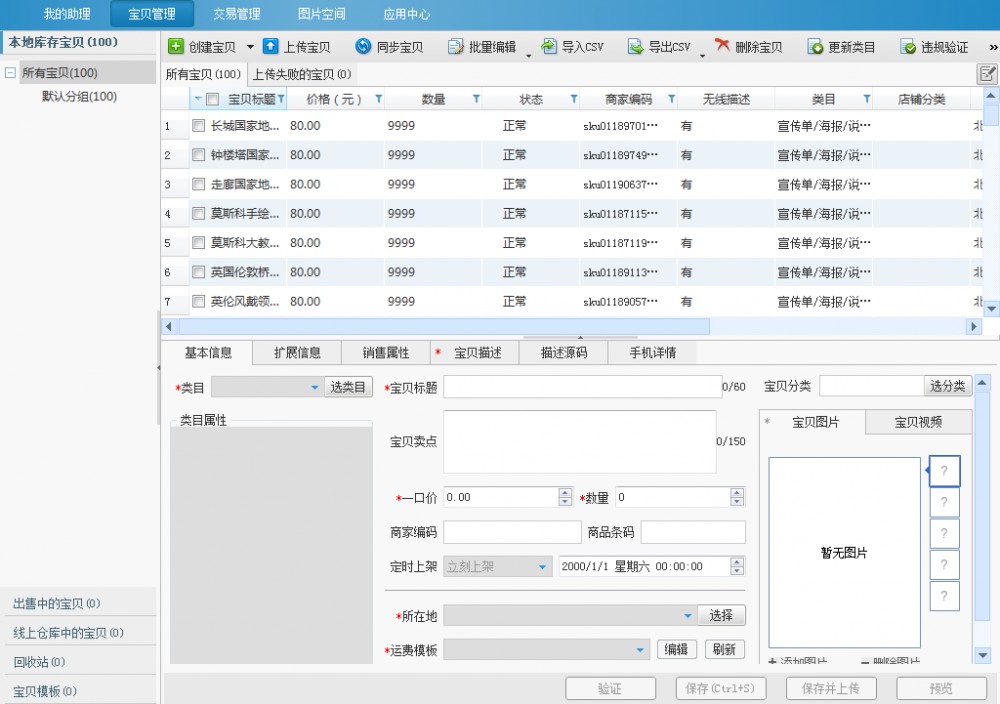
Task: Click the 导入CSV import icon
Action: click(549, 47)
